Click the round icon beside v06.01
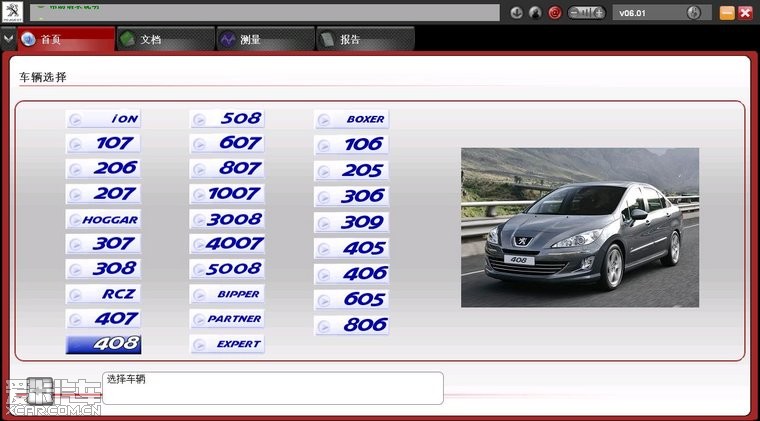 pos(694,13)
